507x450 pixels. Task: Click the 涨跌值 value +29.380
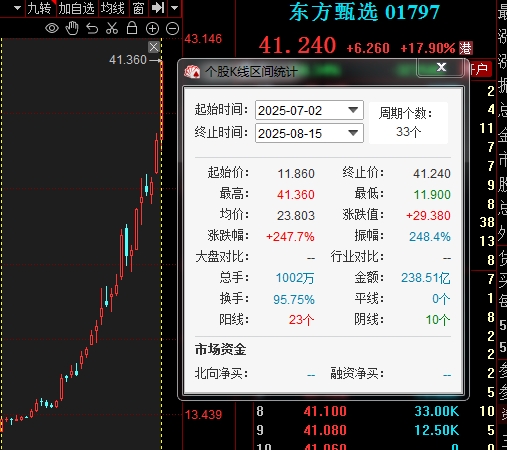[428, 216]
